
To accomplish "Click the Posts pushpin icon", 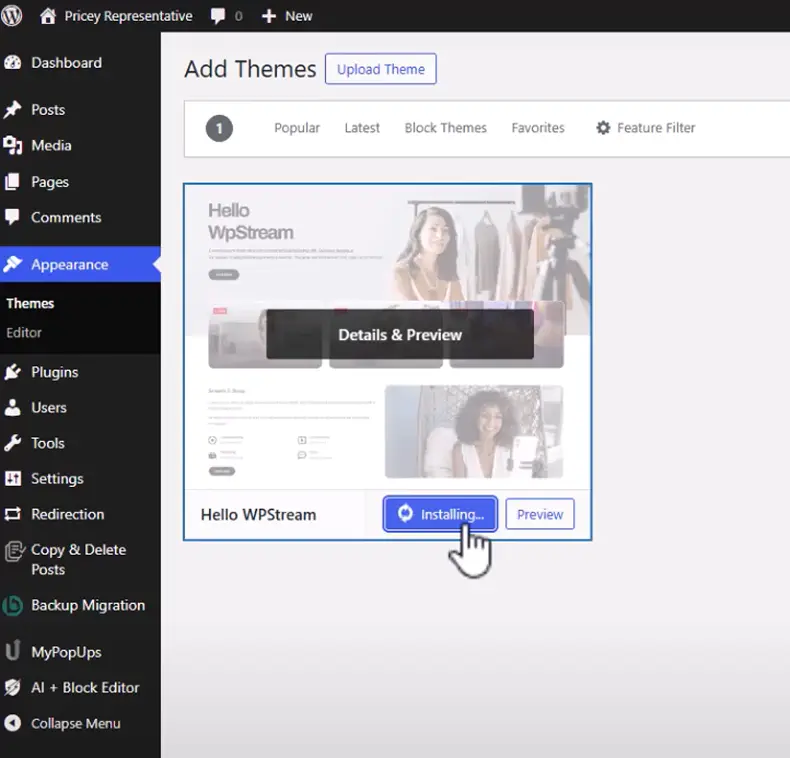I will point(13,109).
